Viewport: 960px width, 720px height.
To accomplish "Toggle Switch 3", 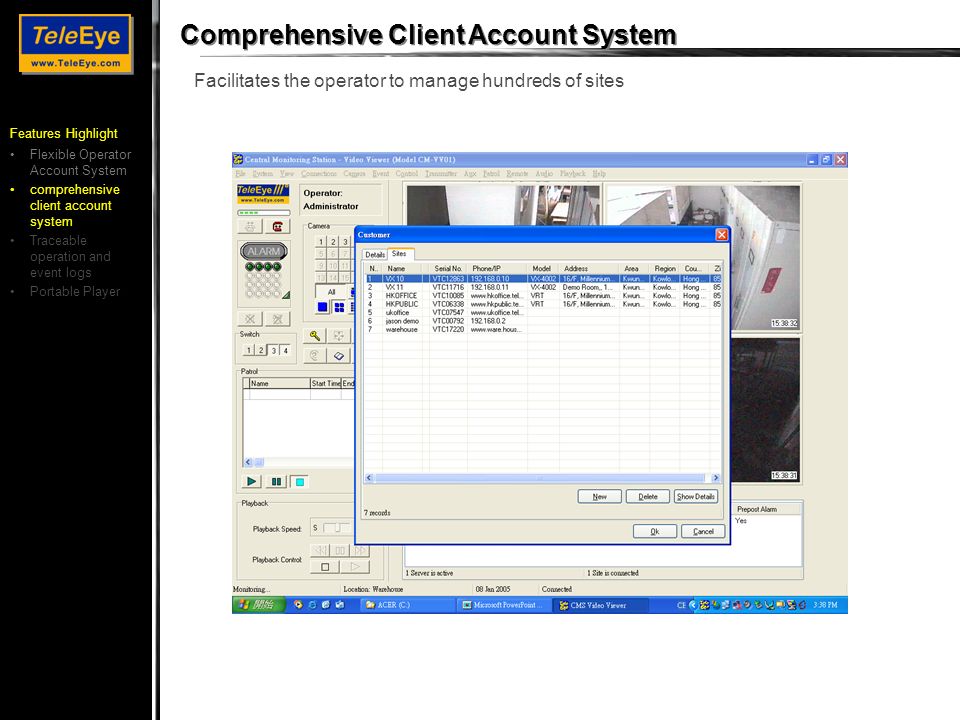I will 274,350.
